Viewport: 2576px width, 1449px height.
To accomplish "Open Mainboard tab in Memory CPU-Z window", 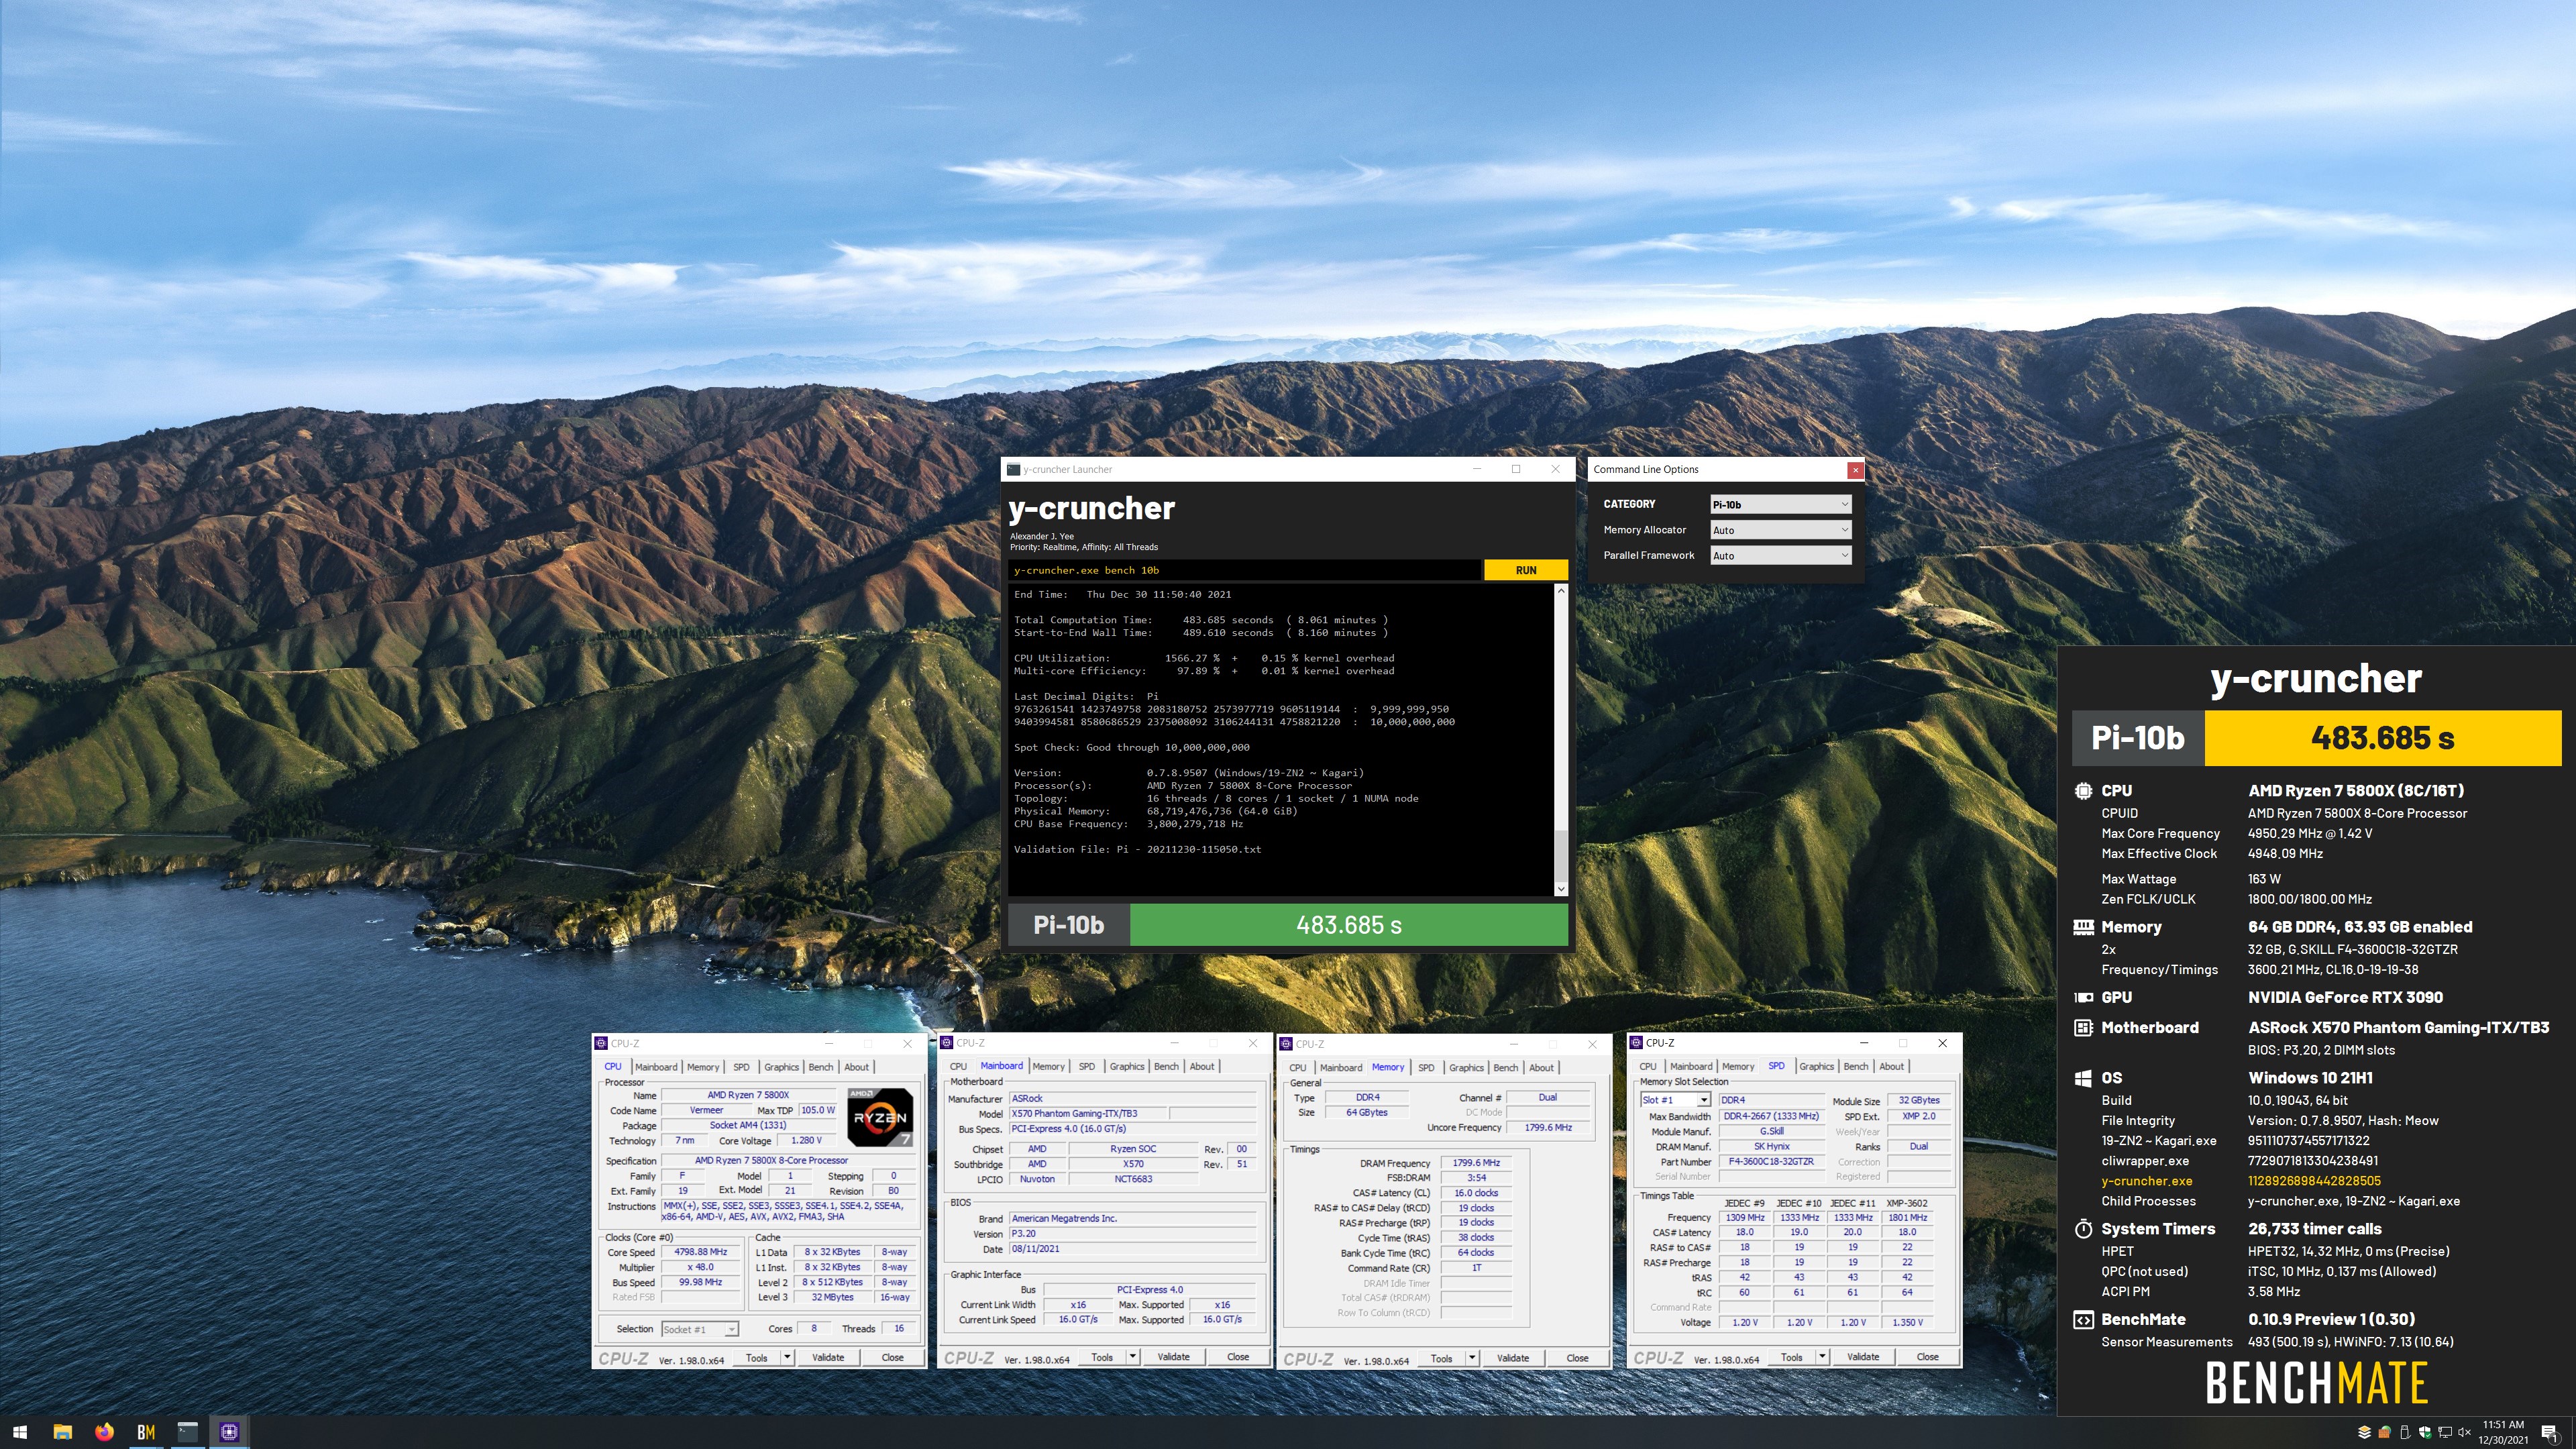I will click(1341, 1068).
